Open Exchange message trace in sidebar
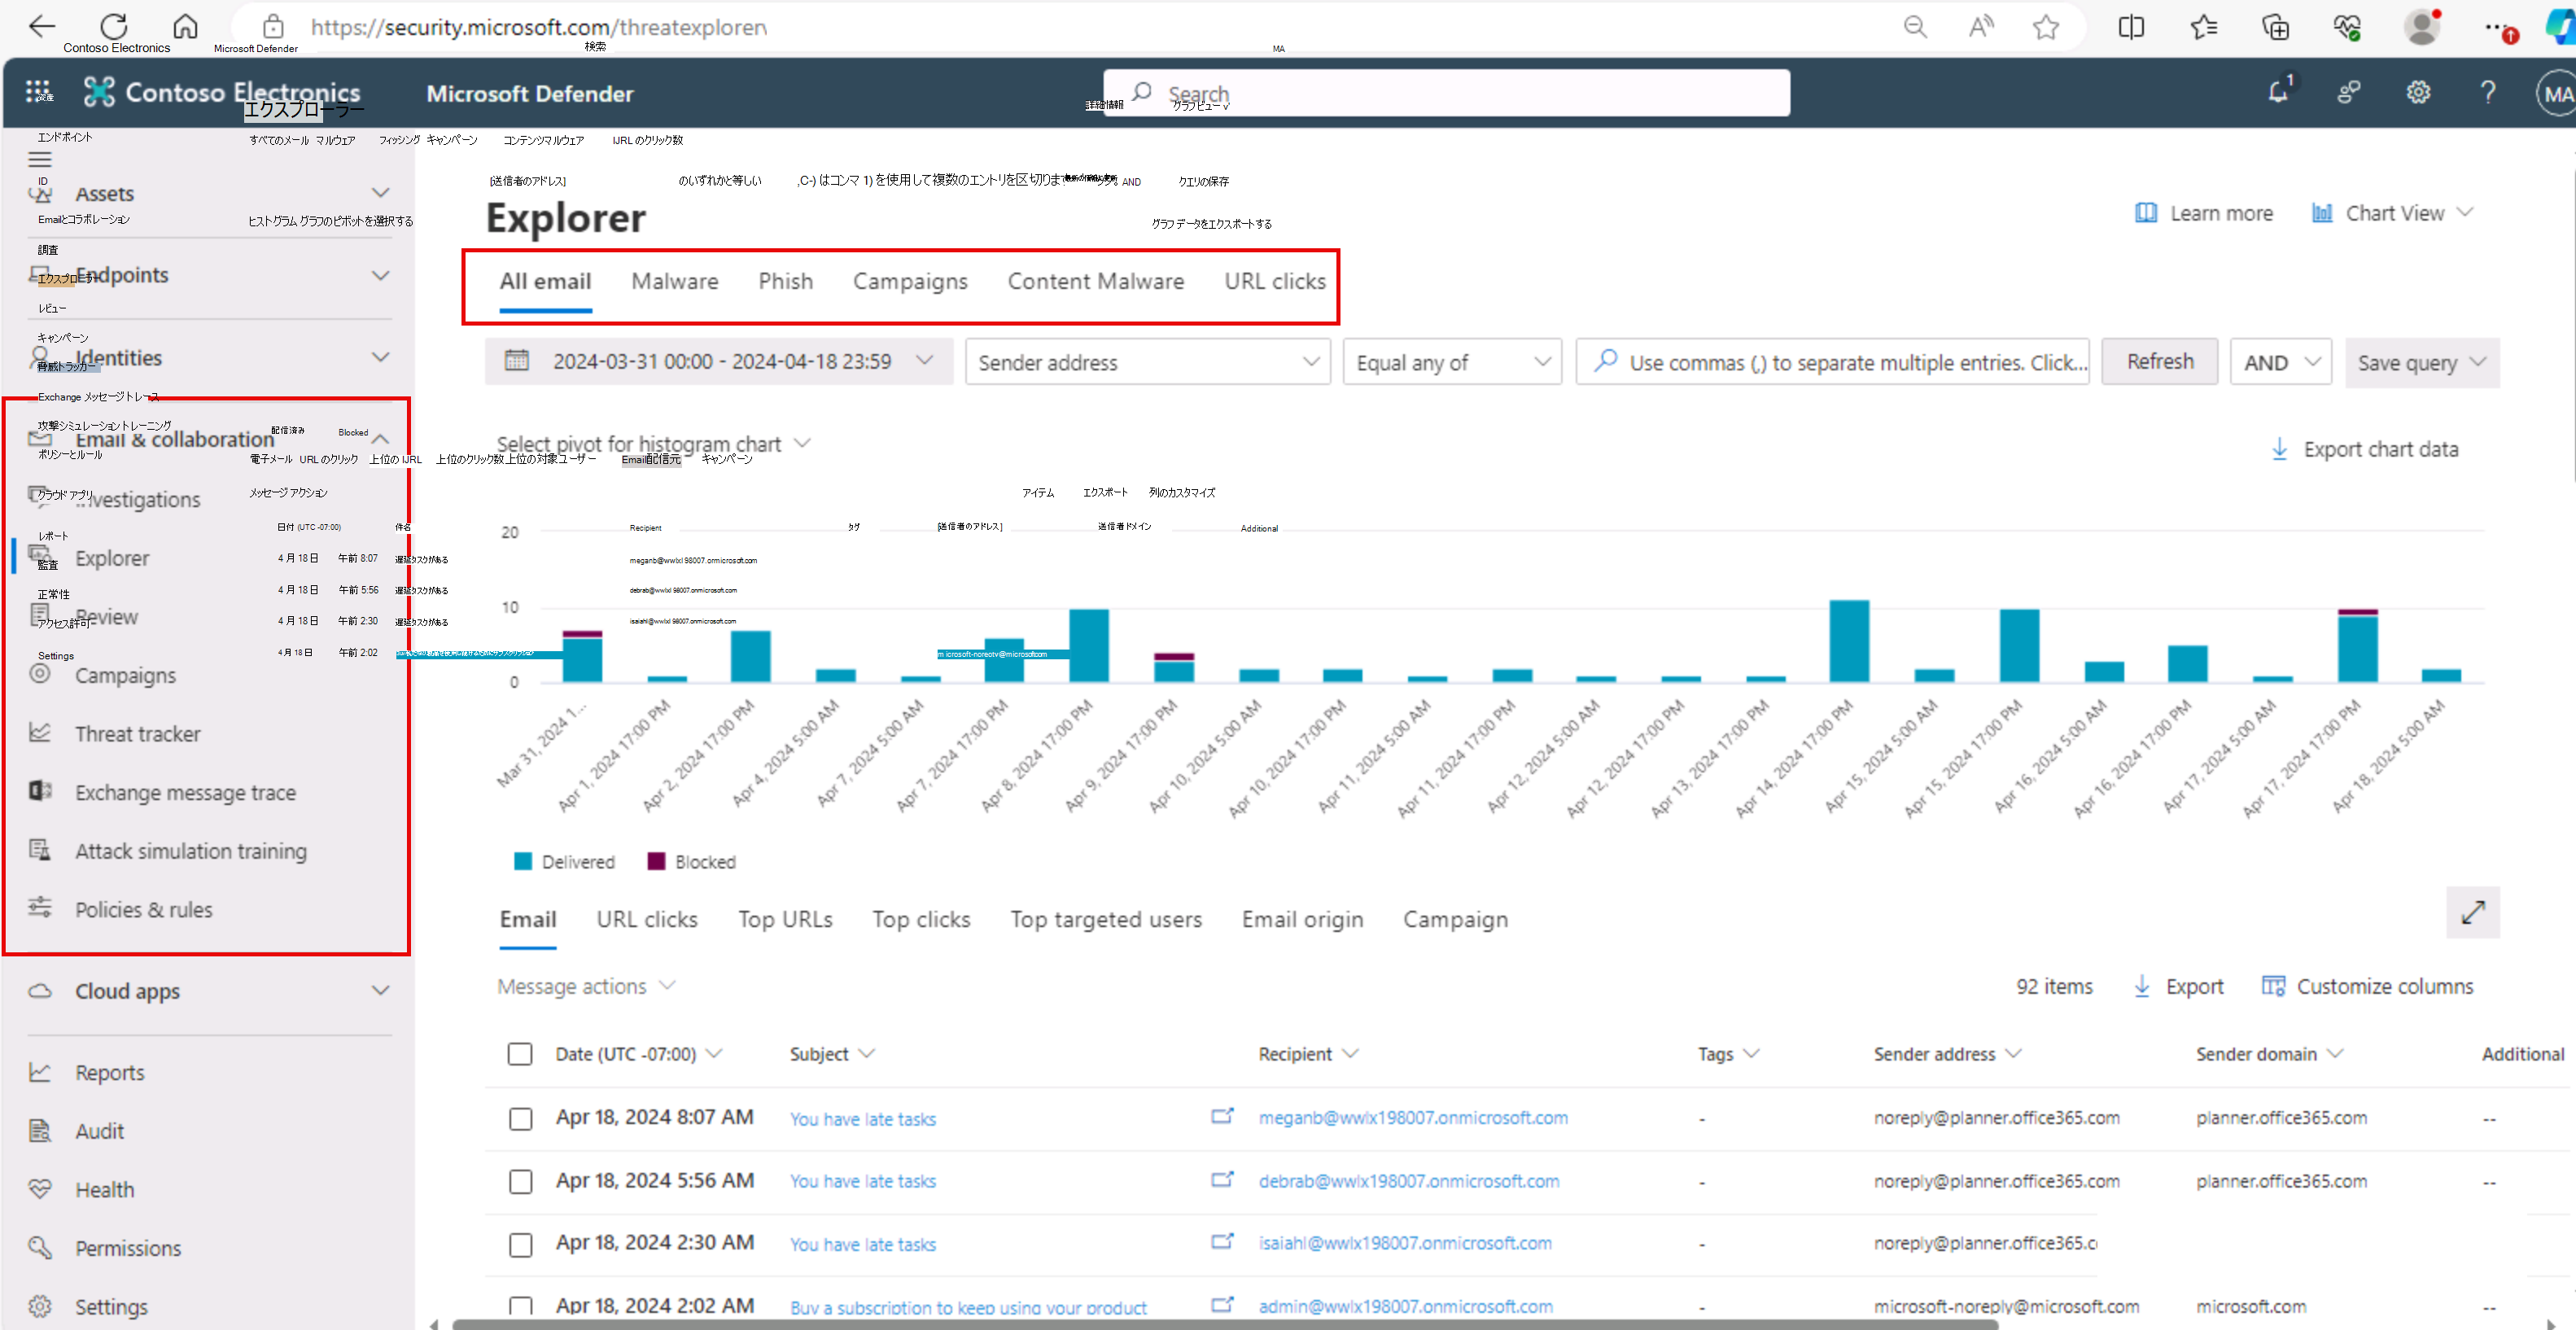2576x1330 pixels. [185, 792]
